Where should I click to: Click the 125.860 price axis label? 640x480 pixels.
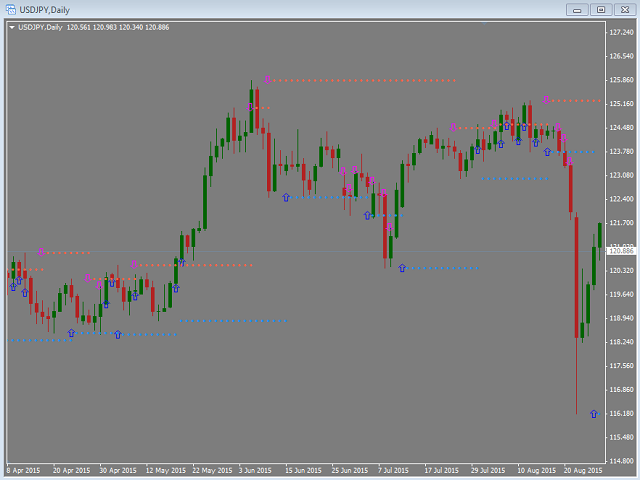pyautogui.click(x=621, y=80)
